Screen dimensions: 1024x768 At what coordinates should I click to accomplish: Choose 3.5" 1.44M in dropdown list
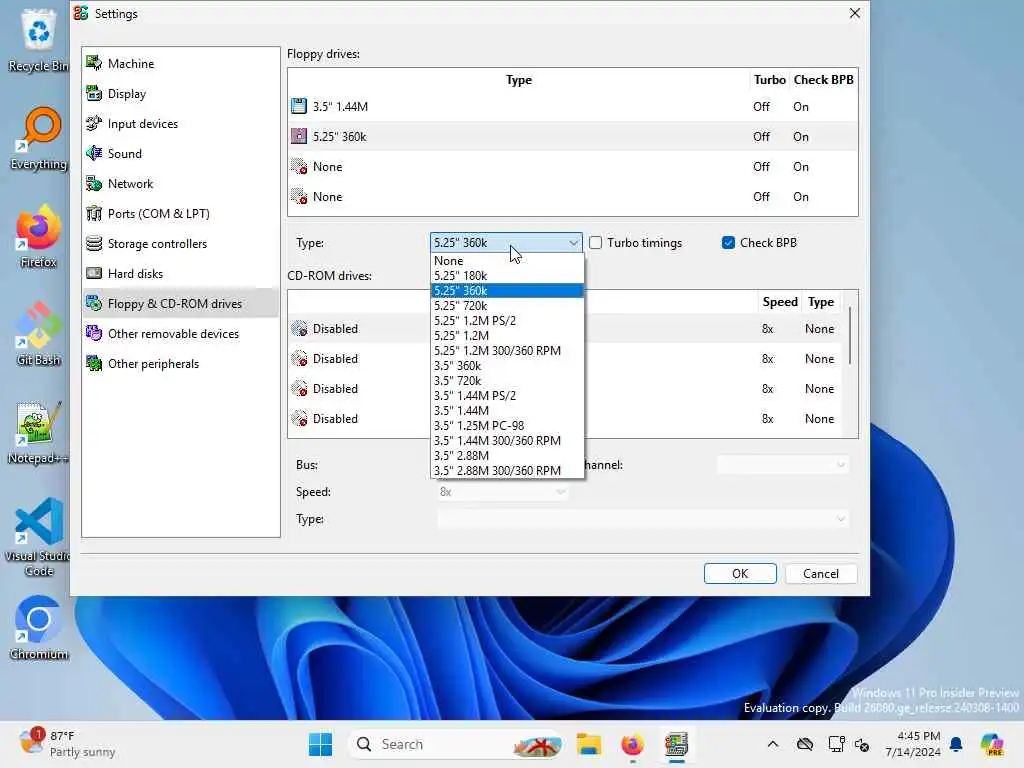507,411
